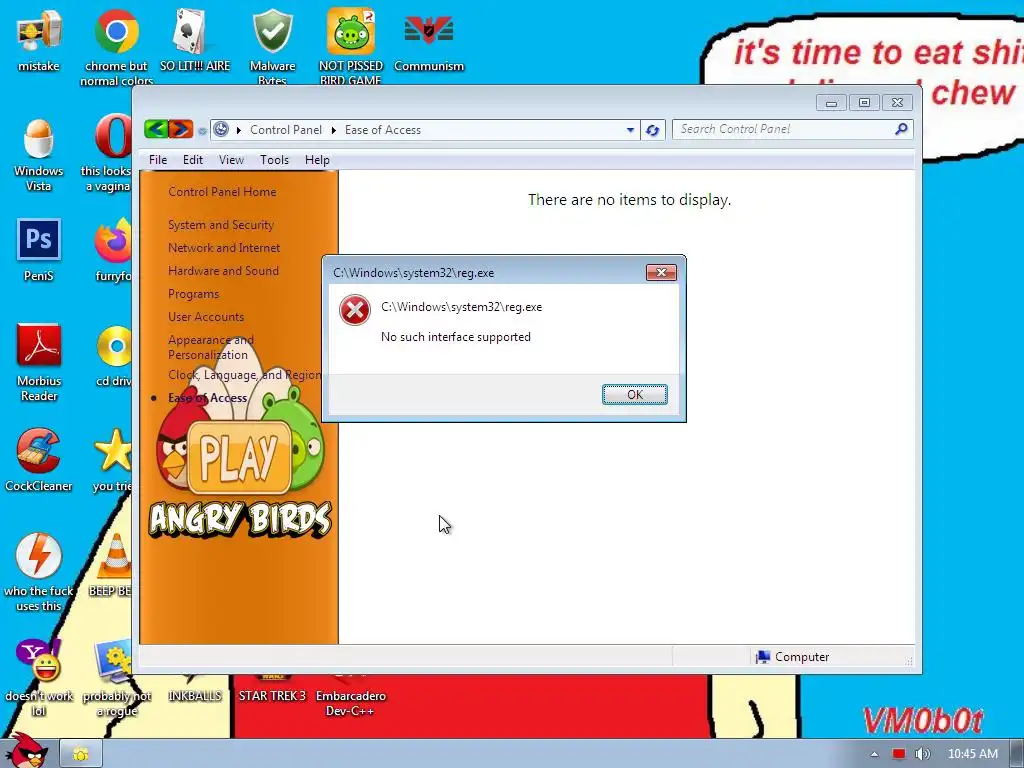Open User Accounts category link
1024x768 pixels.
pos(206,317)
